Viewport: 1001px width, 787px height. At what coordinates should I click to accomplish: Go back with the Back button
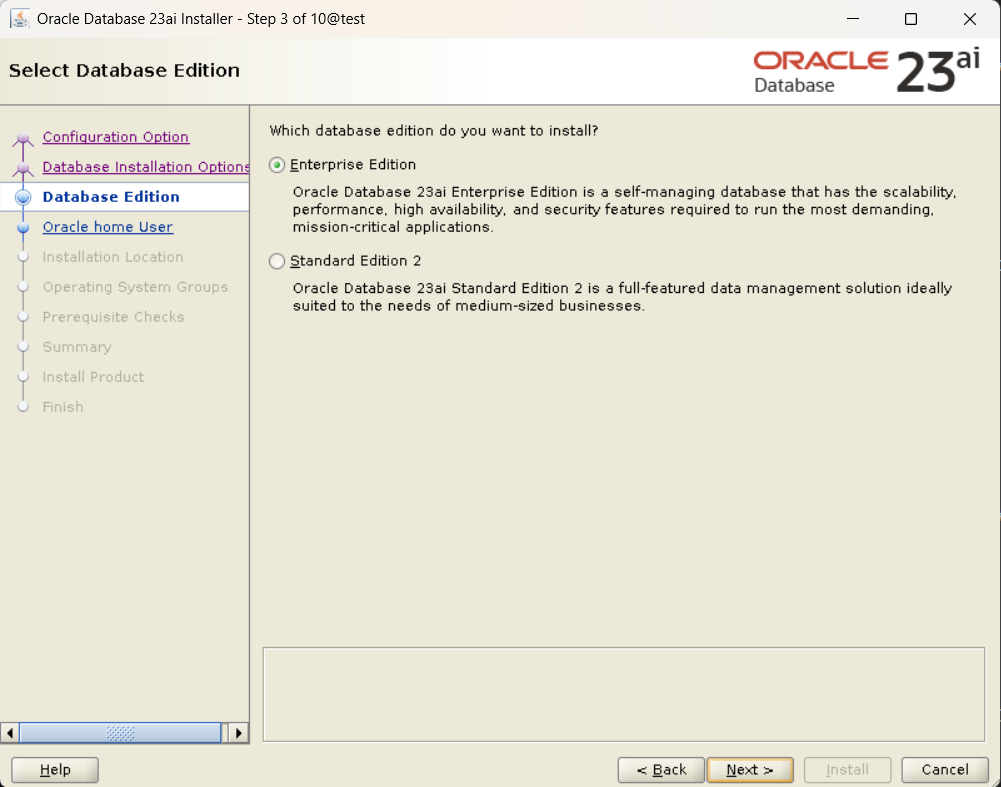click(x=661, y=770)
